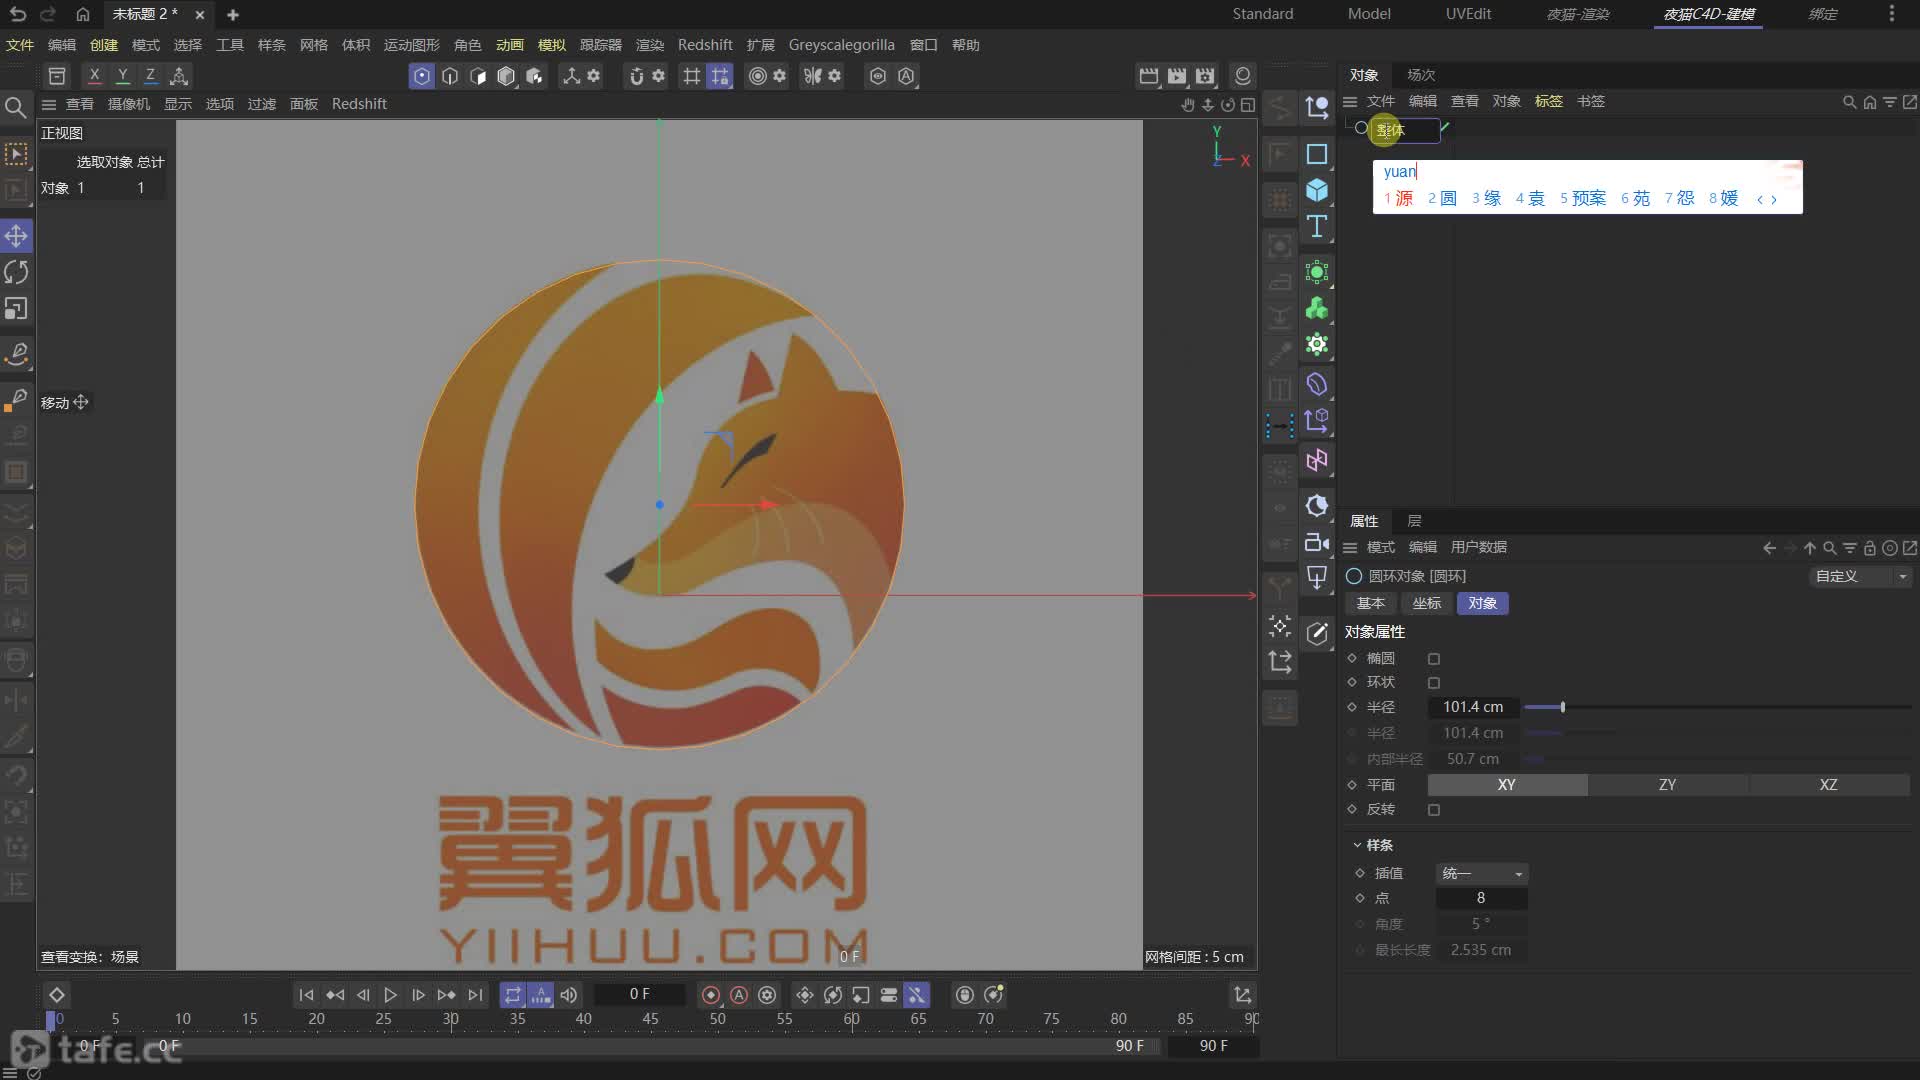Toggle timeline sound icon

[568, 995]
